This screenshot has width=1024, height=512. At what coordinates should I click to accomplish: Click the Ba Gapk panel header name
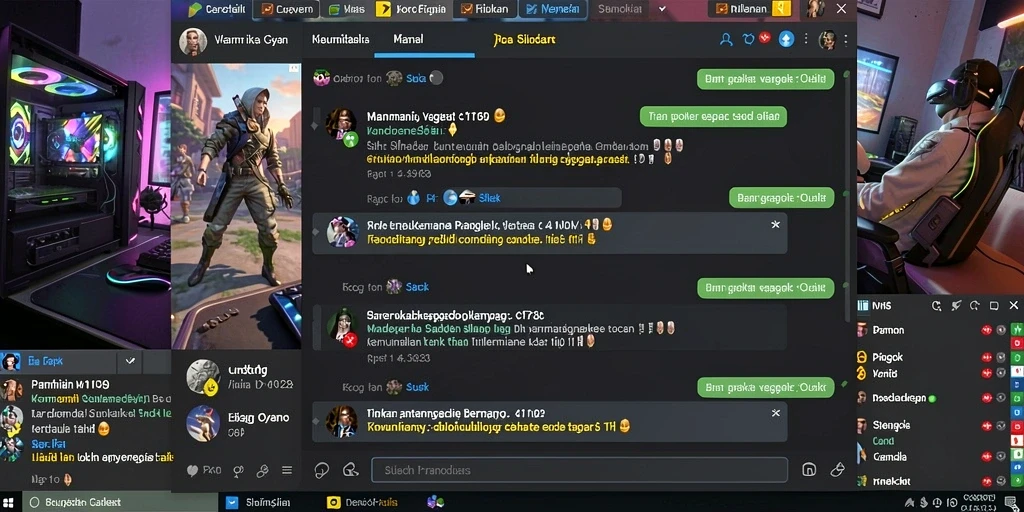point(45,360)
